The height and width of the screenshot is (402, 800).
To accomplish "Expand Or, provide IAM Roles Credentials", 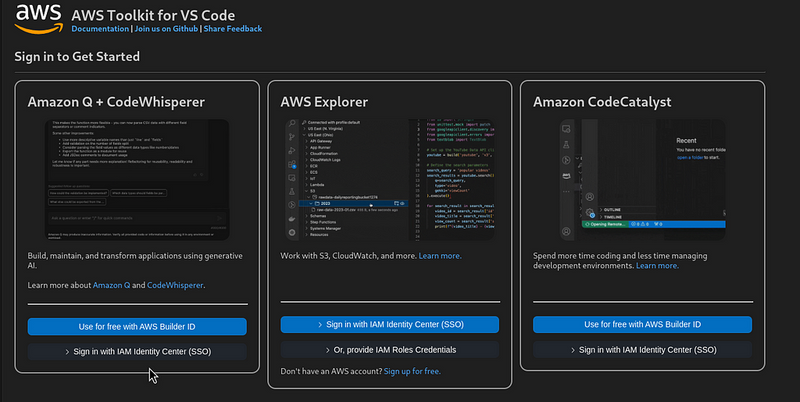I will 389,349.
